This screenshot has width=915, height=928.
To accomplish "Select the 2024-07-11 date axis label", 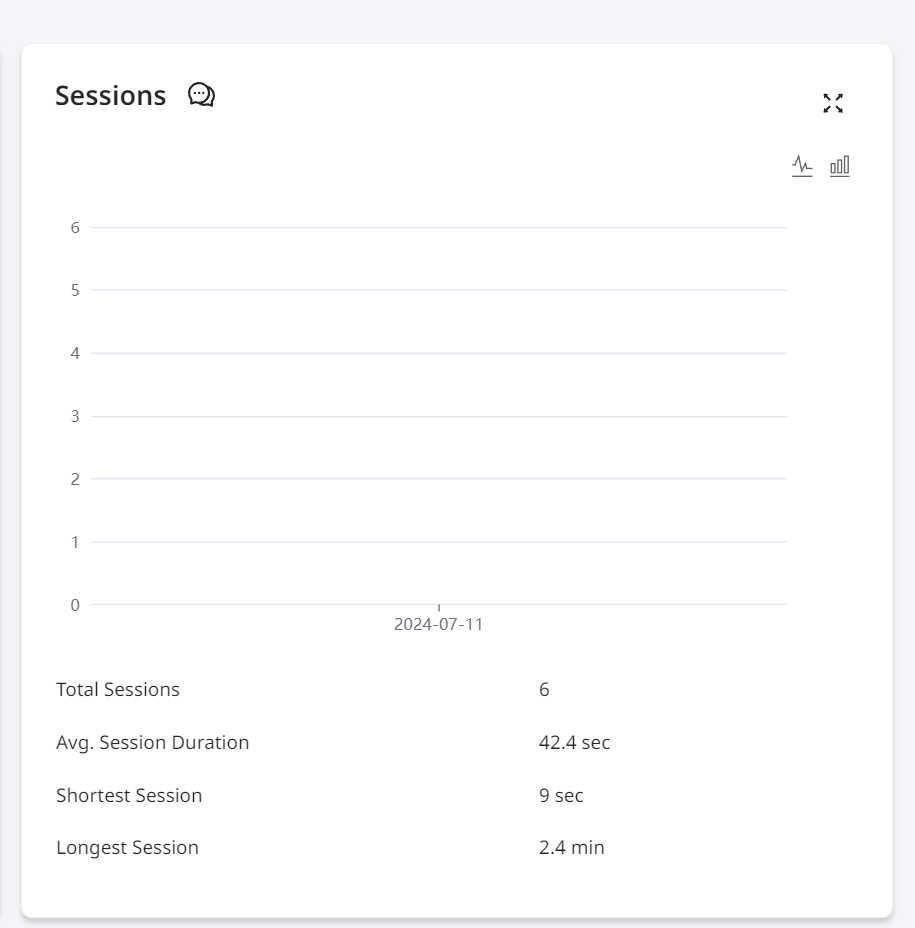I will (x=439, y=624).
